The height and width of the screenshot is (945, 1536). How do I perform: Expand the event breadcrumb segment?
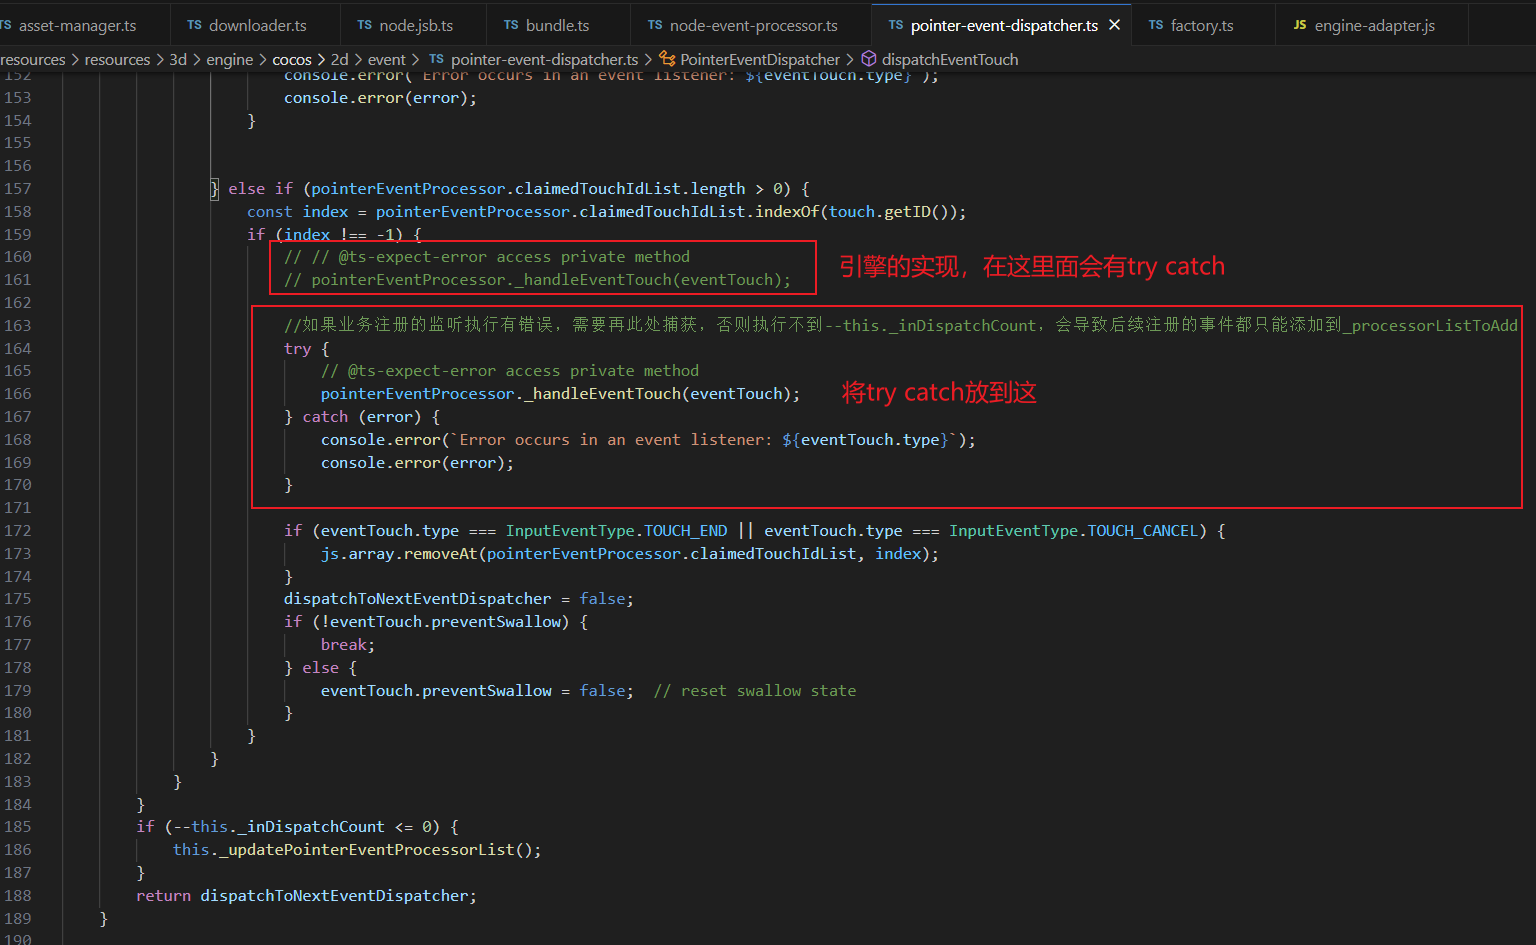[387, 60]
